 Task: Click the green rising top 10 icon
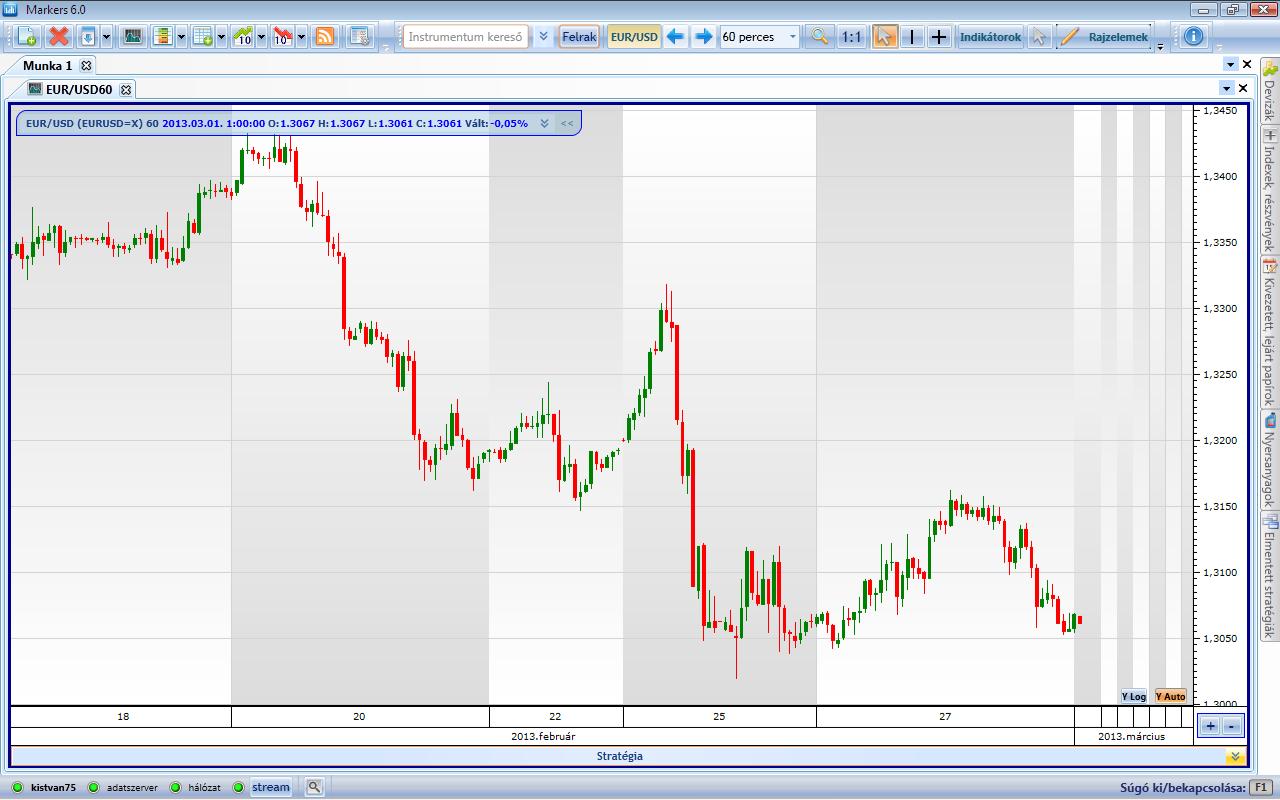click(x=243, y=37)
